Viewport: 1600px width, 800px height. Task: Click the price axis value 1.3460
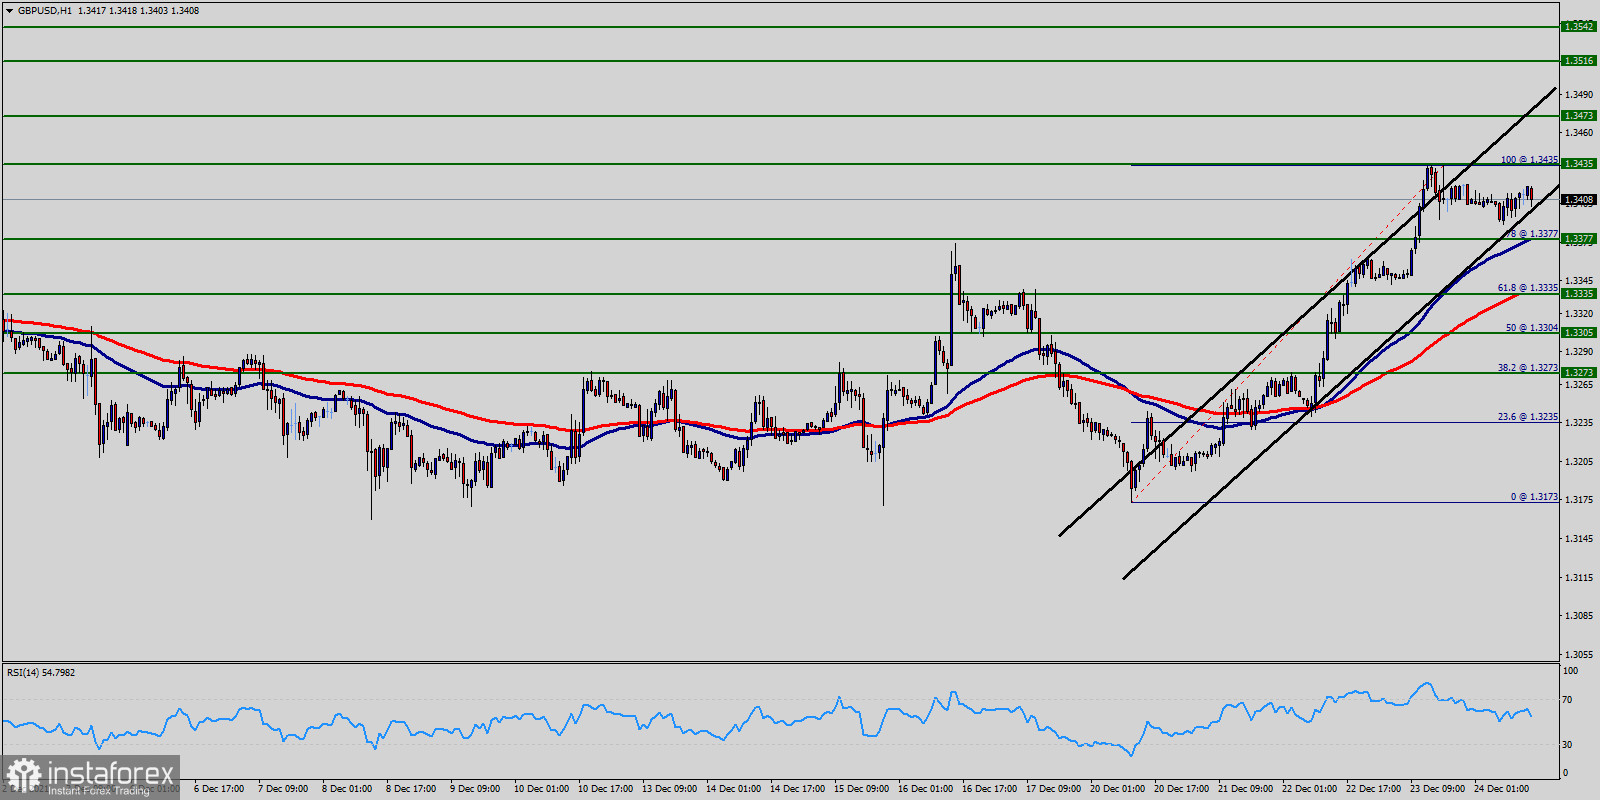coord(1578,133)
